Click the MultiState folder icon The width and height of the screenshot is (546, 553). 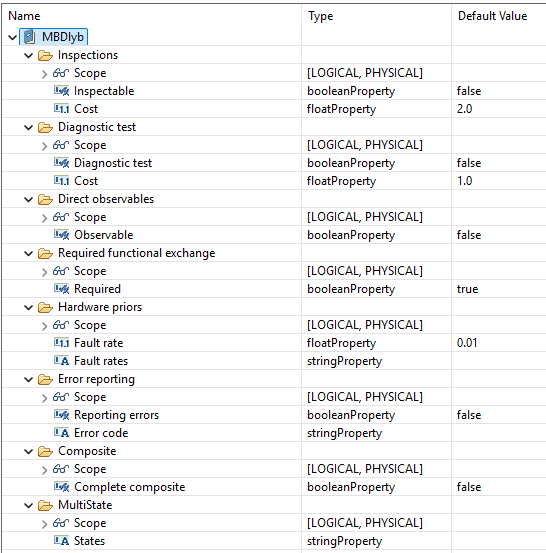pos(45,505)
